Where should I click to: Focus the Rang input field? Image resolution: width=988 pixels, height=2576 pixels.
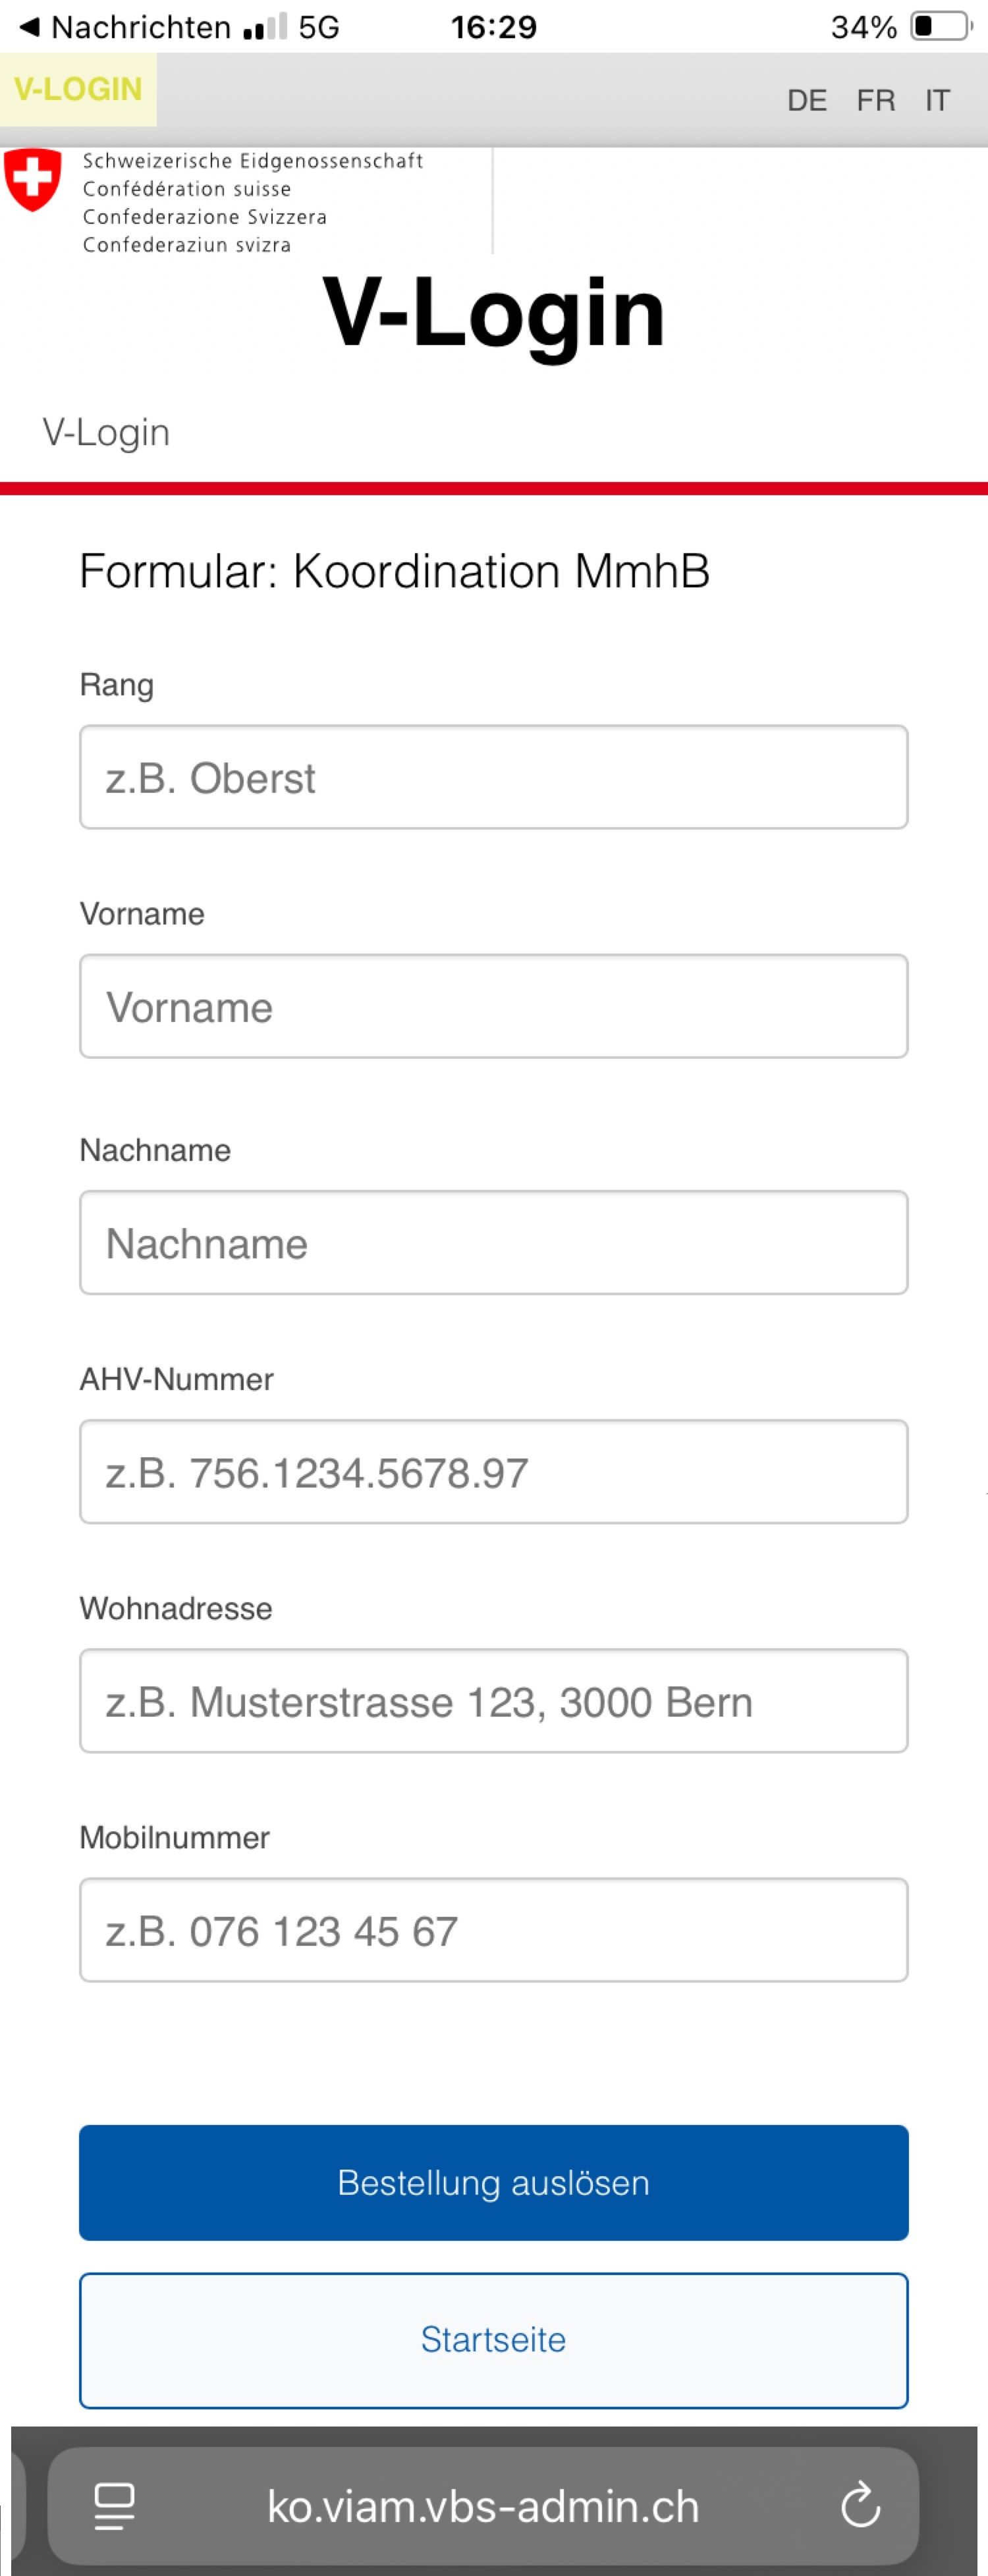(494, 778)
